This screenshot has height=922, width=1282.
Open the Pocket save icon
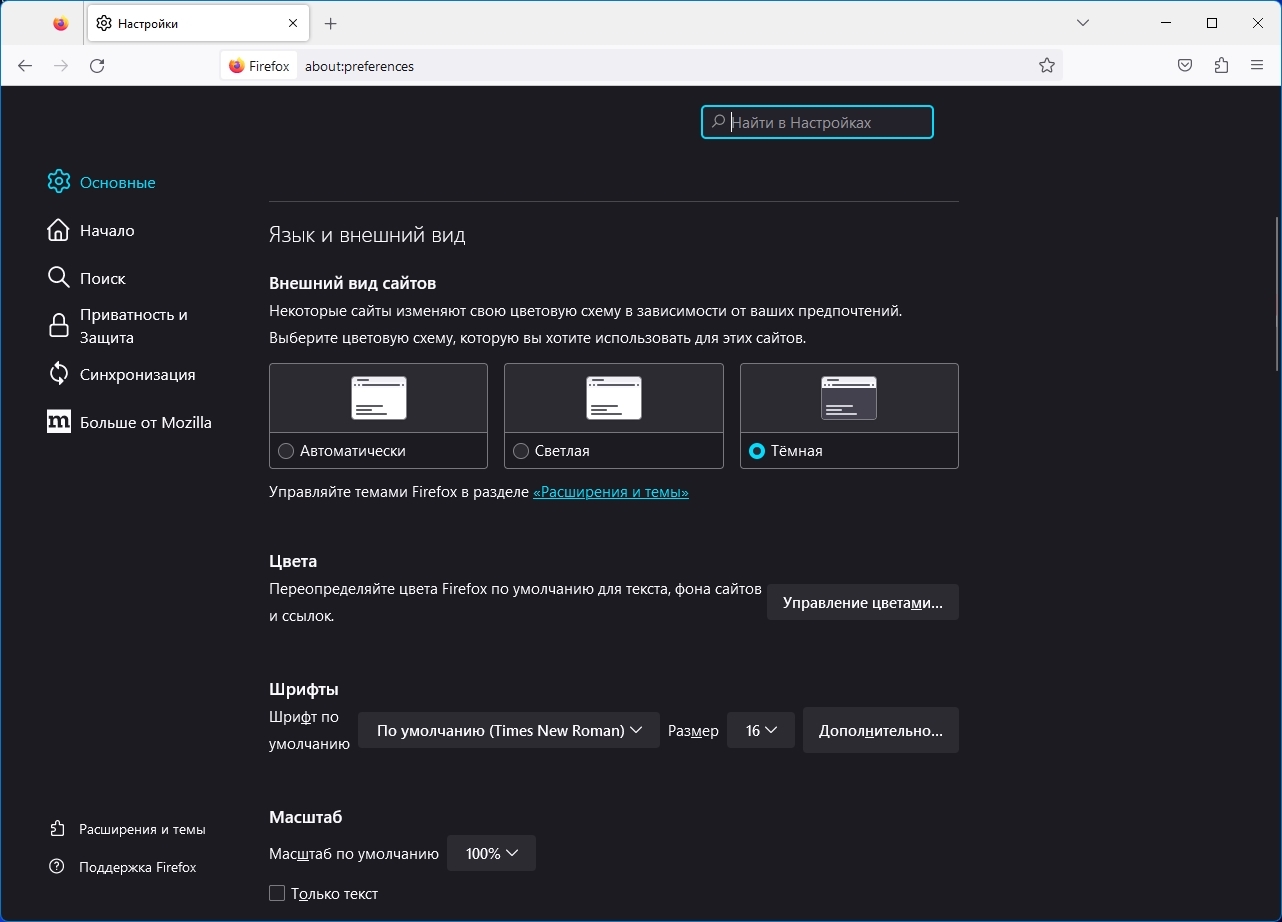tap(1185, 66)
